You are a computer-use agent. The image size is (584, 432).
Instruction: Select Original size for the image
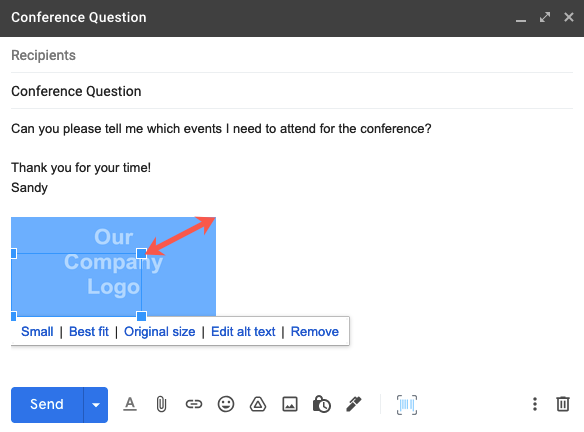(x=159, y=331)
